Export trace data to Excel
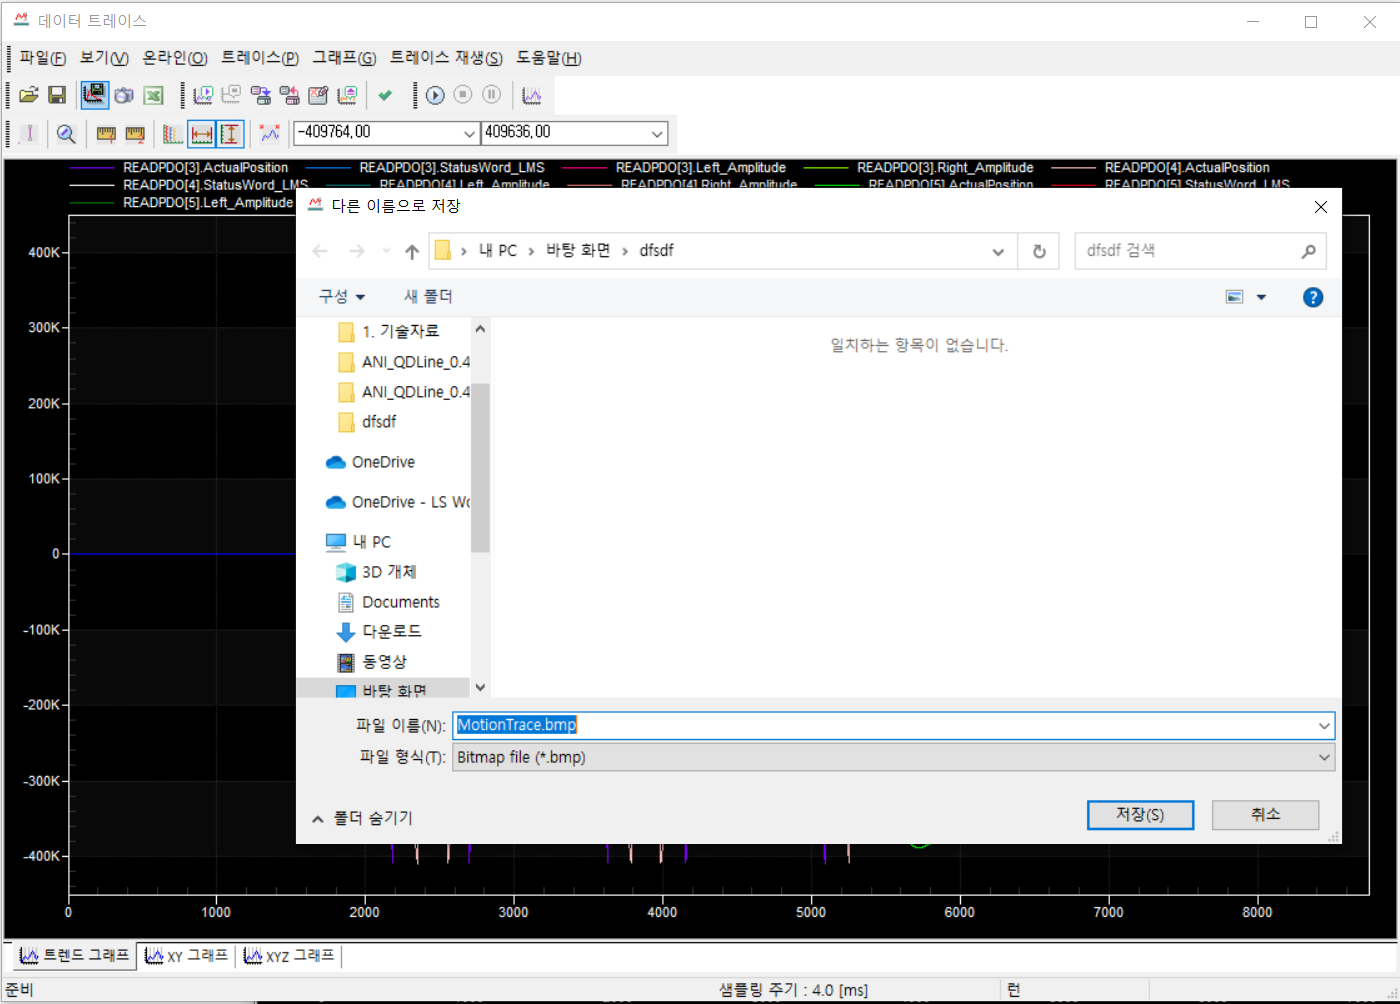Screen dimensions: 1400x1004 [152, 95]
